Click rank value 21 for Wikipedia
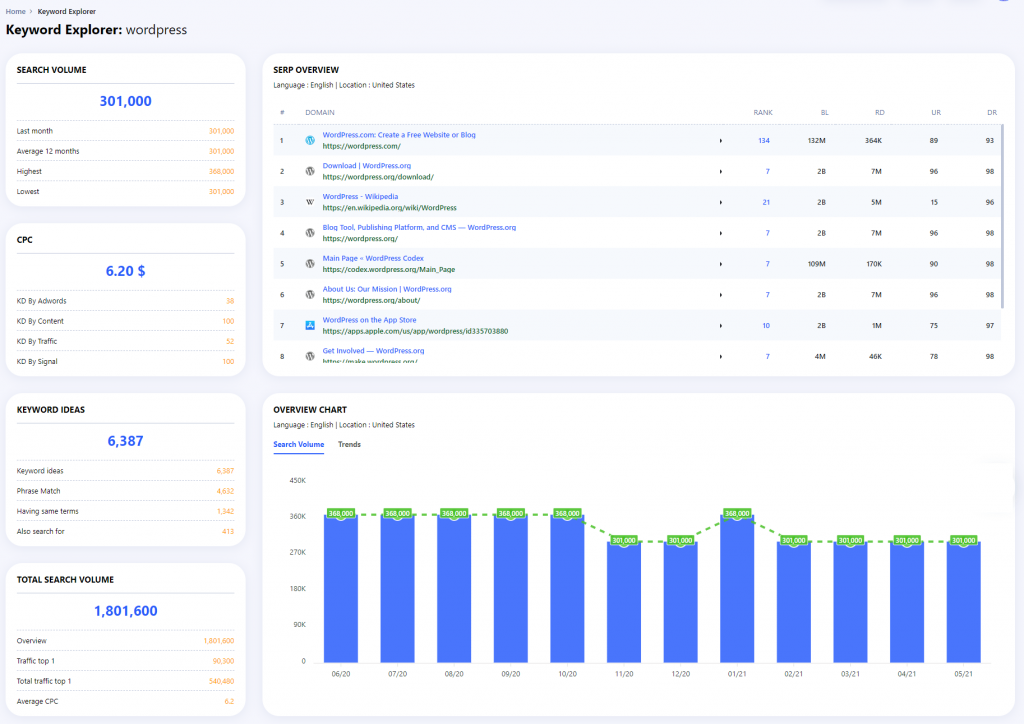Viewport: 1024px width, 724px height. click(766, 202)
